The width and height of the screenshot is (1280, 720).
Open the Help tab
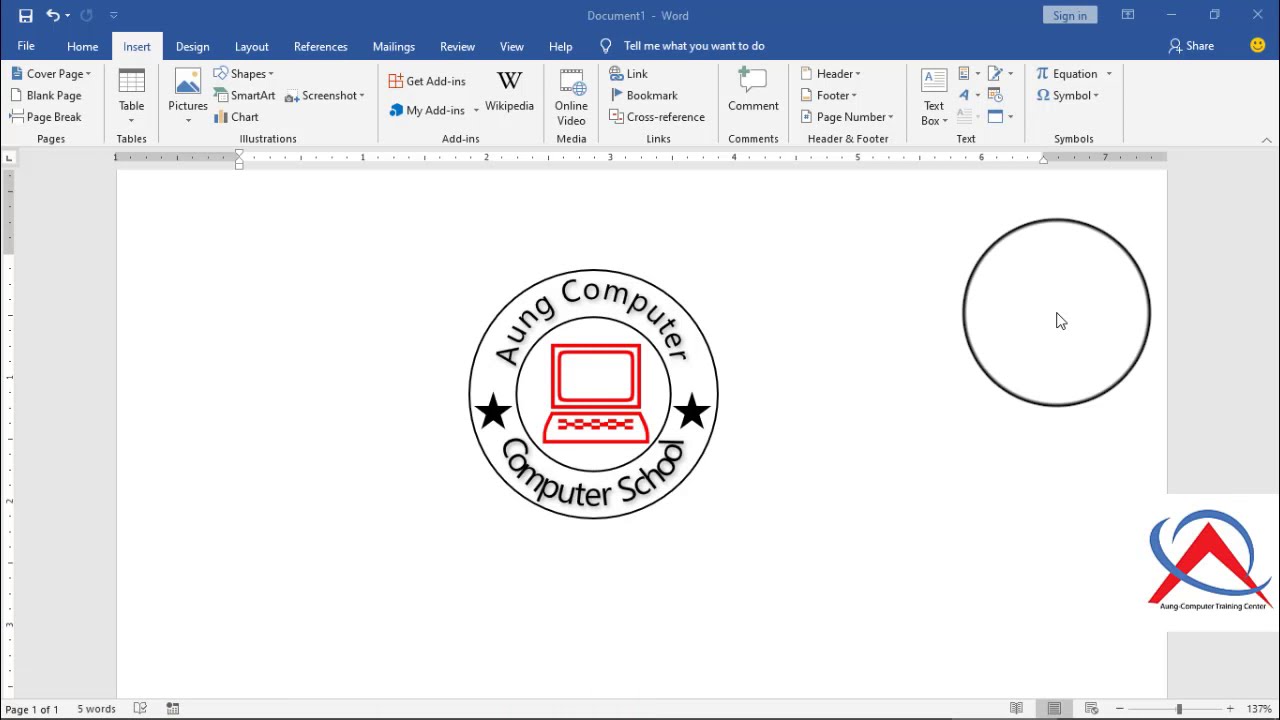(x=560, y=47)
